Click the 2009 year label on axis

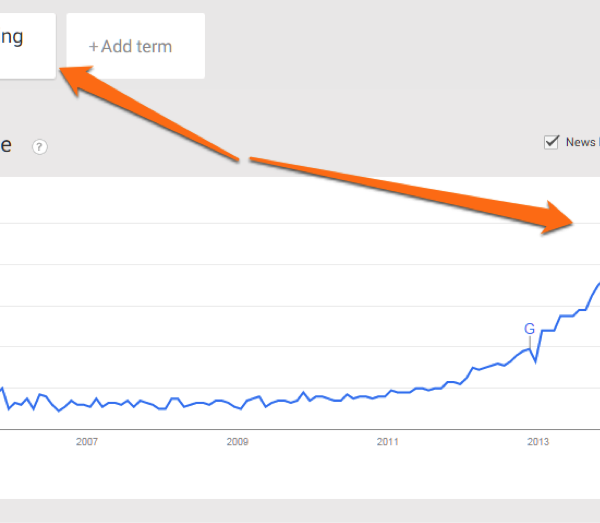coord(237,441)
